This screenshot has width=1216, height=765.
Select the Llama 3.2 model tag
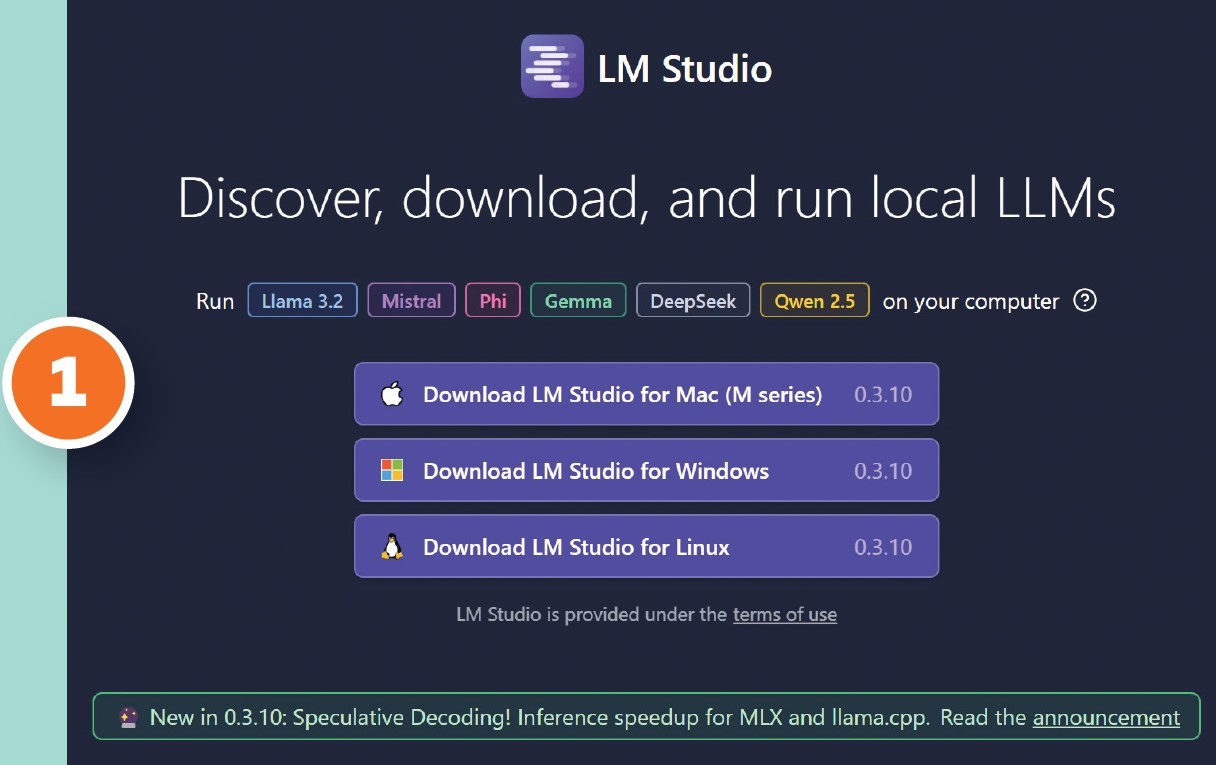[x=302, y=301]
